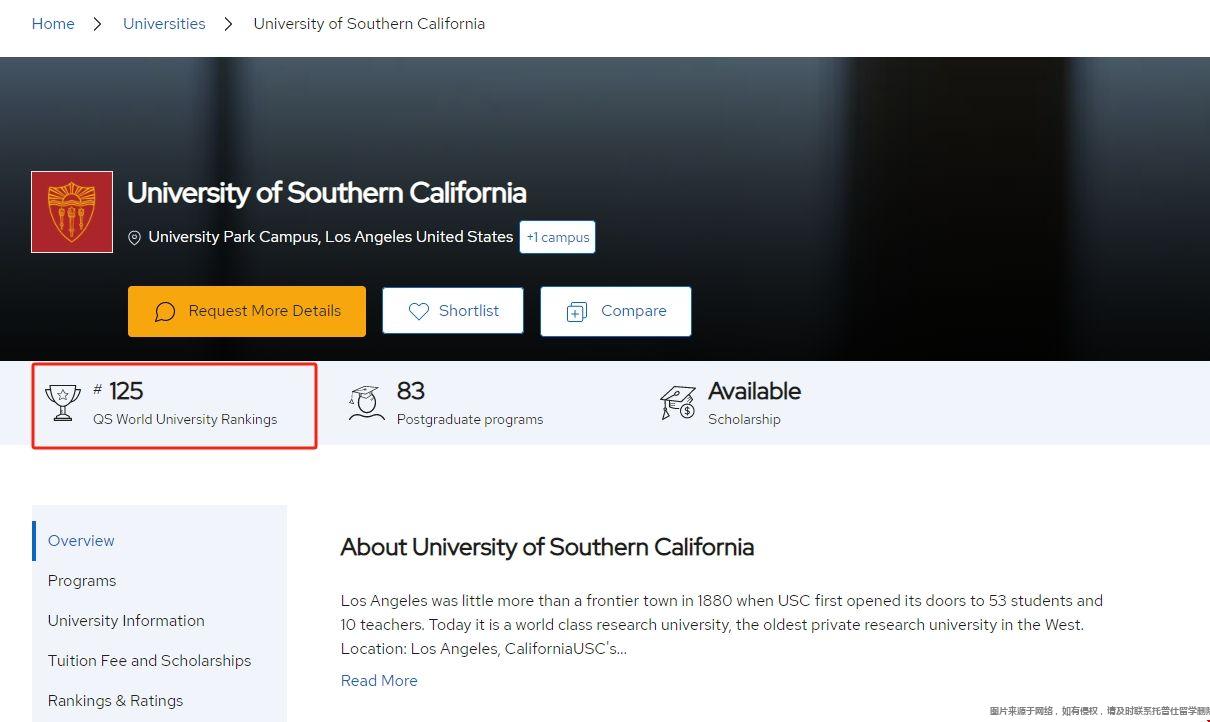Click the 83 postgraduate programs count
The width and height of the screenshot is (1210, 722).
pos(411,390)
